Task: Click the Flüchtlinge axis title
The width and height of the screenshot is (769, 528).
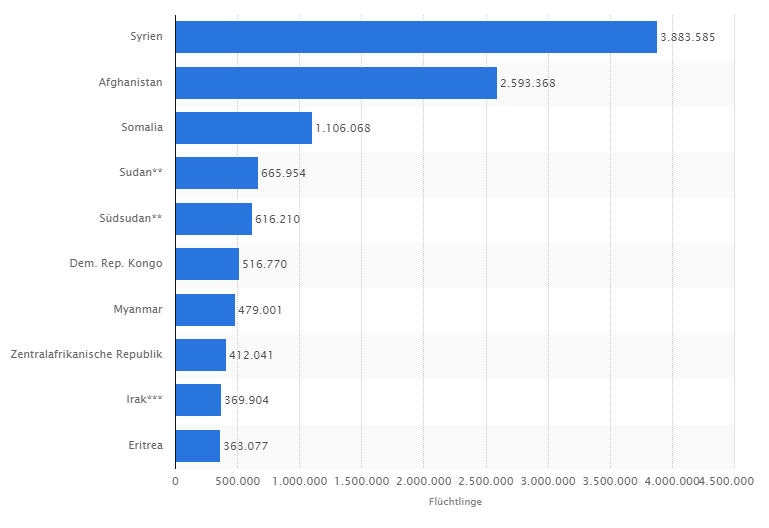Action: pos(455,502)
